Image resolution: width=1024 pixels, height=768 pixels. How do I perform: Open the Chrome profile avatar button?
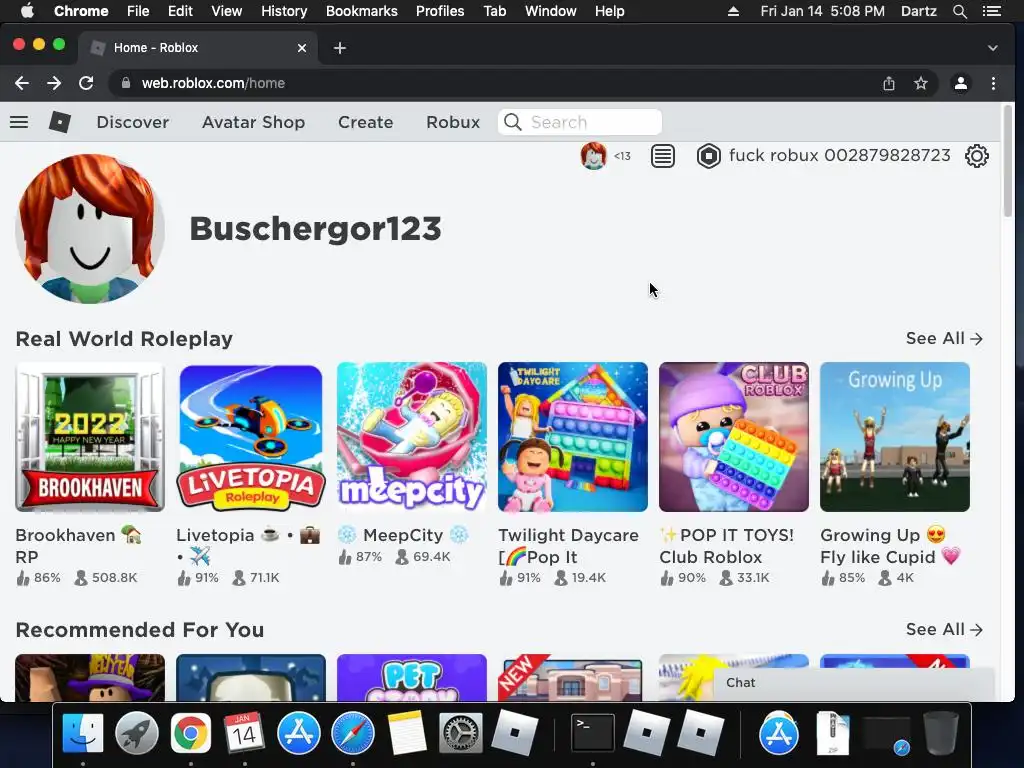(961, 83)
